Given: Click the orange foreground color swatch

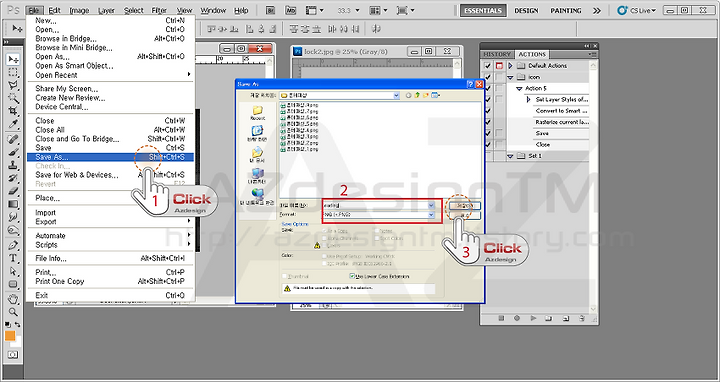Looking at the screenshot, I should coord(10,336).
